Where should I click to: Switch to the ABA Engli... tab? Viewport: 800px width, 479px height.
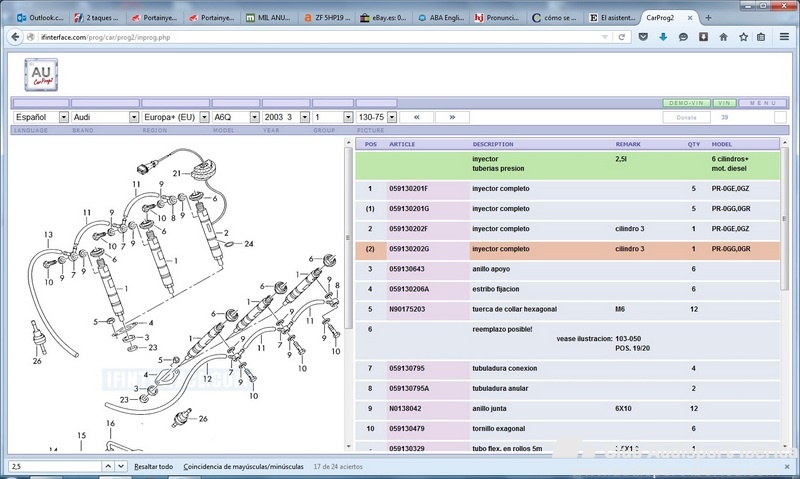(x=441, y=17)
